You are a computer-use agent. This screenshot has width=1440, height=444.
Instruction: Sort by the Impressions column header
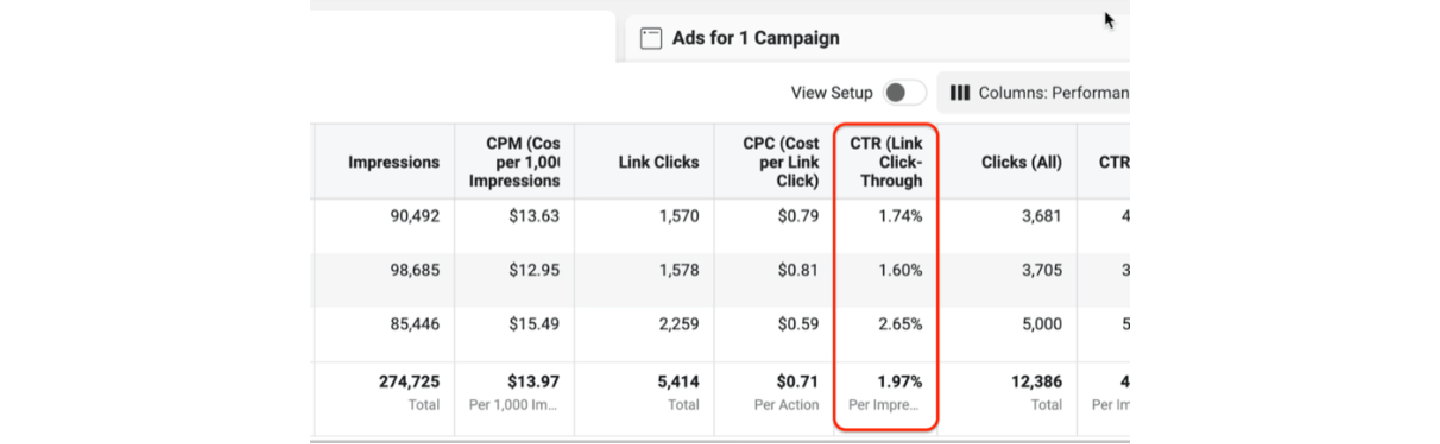(x=393, y=162)
